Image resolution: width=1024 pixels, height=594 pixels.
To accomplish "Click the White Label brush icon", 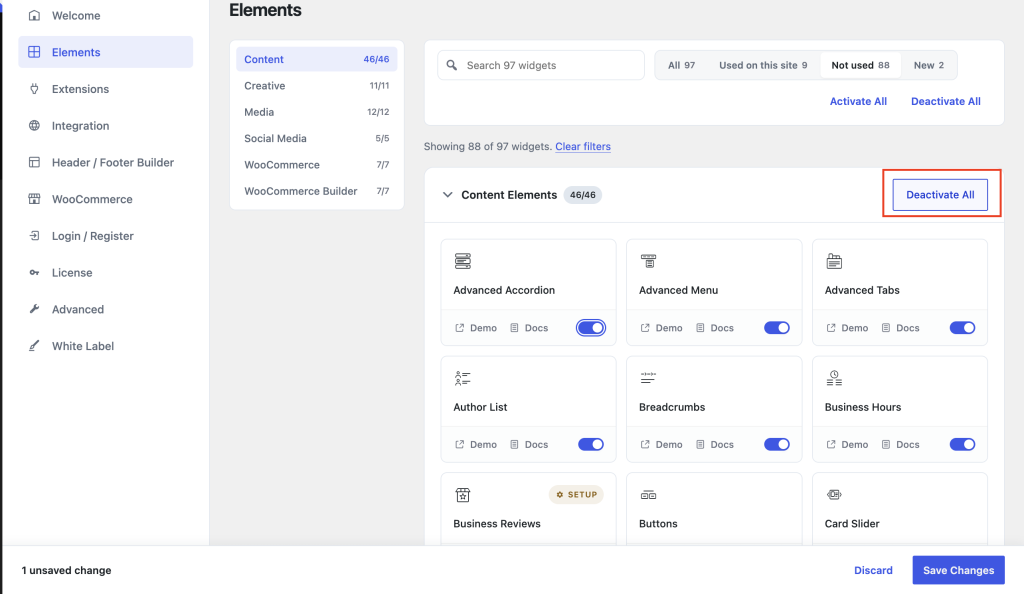I will tap(35, 346).
